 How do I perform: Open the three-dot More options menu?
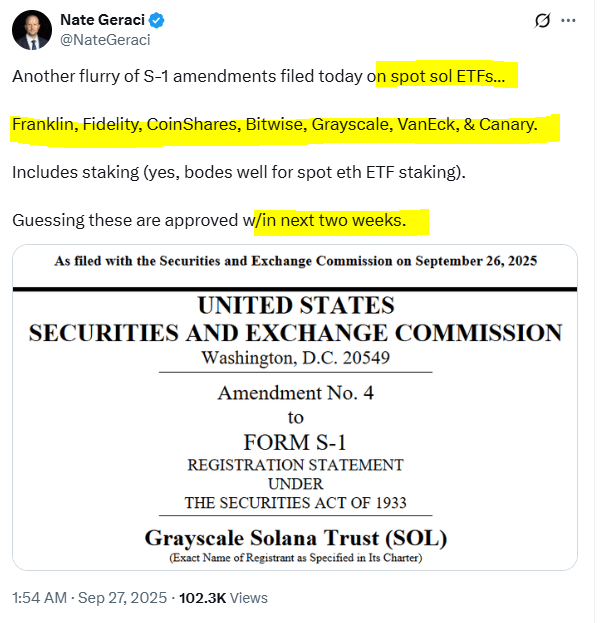569,20
